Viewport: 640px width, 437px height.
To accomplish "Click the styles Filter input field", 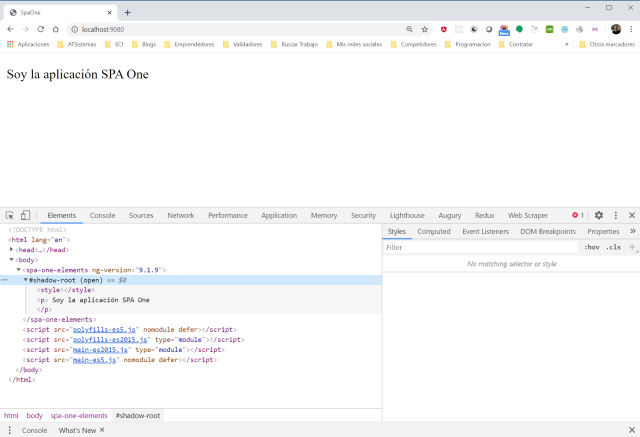I will click(x=480, y=247).
